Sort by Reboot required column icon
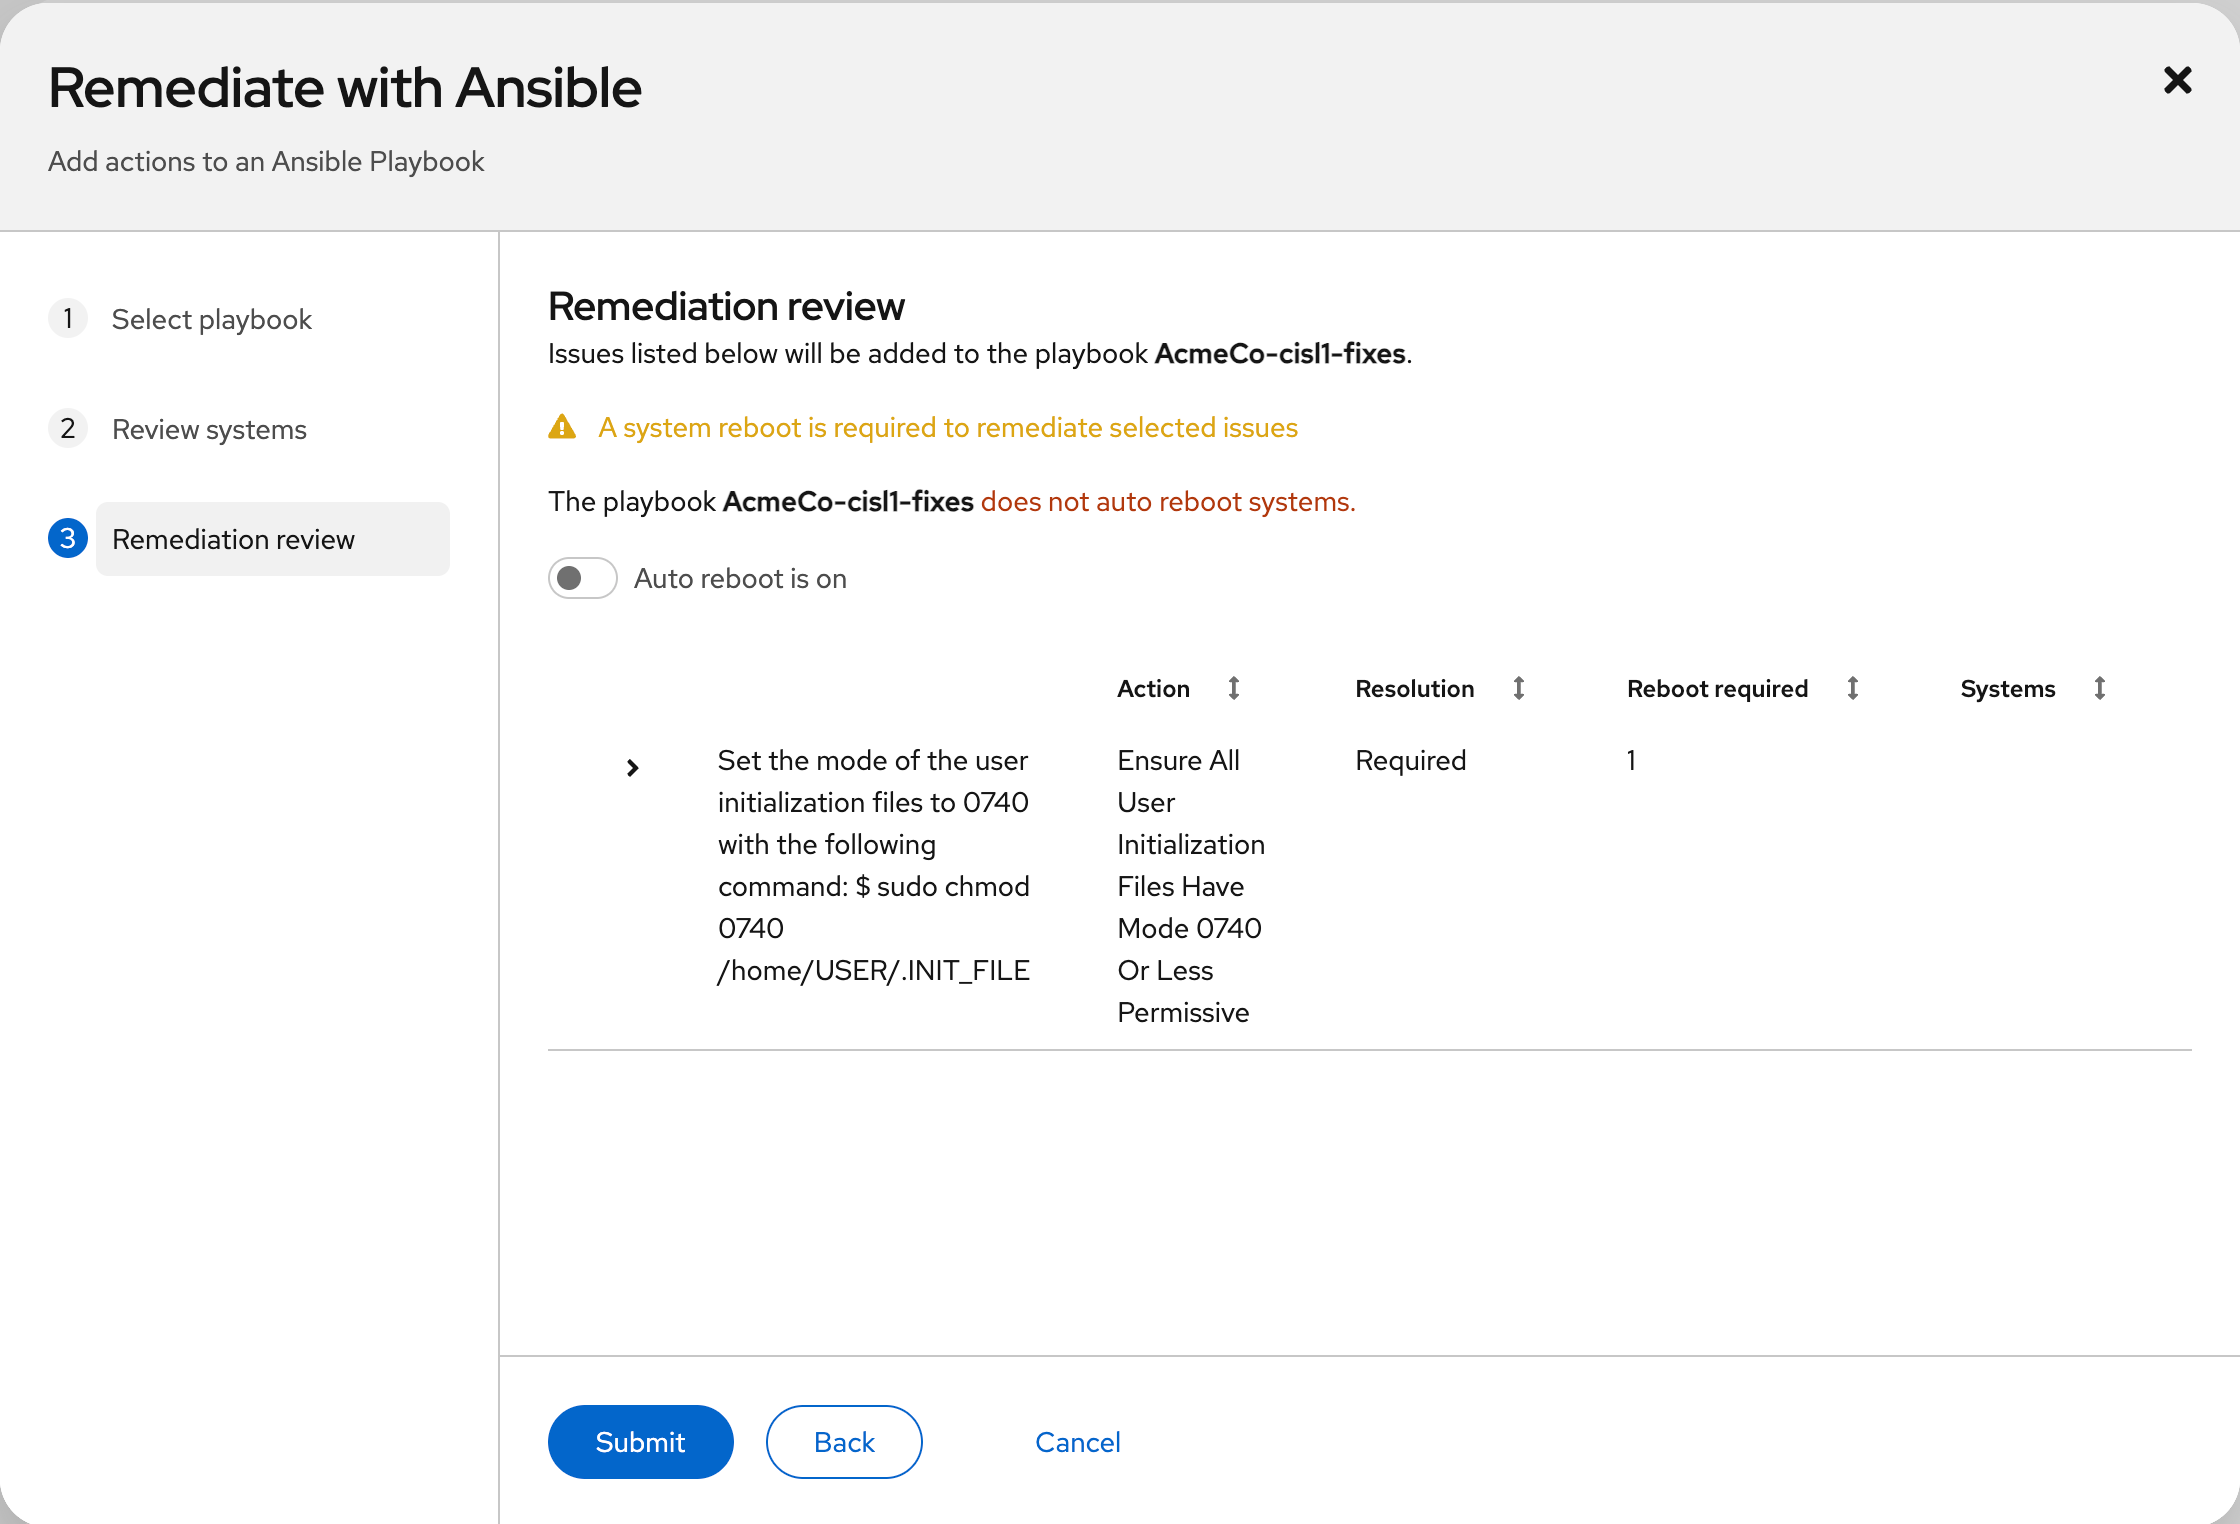2240x1524 pixels. point(1852,688)
